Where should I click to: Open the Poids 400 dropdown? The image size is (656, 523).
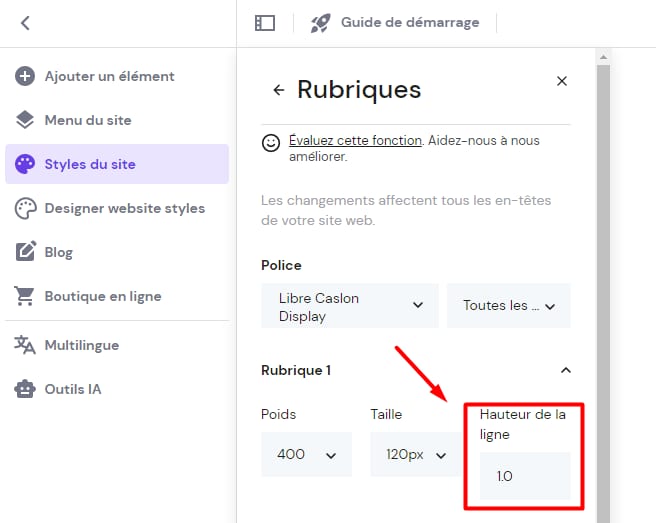pyautogui.click(x=306, y=454)
